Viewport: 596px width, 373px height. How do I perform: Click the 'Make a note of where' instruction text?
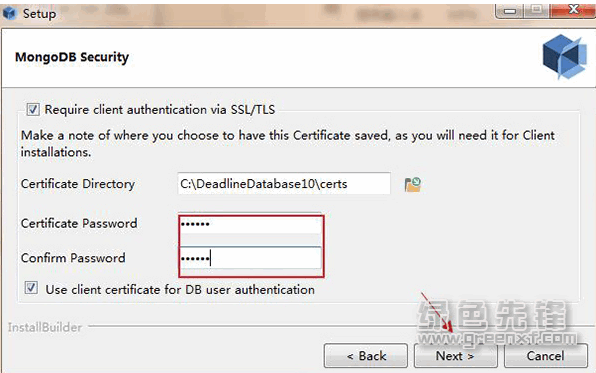click(288, 144)
